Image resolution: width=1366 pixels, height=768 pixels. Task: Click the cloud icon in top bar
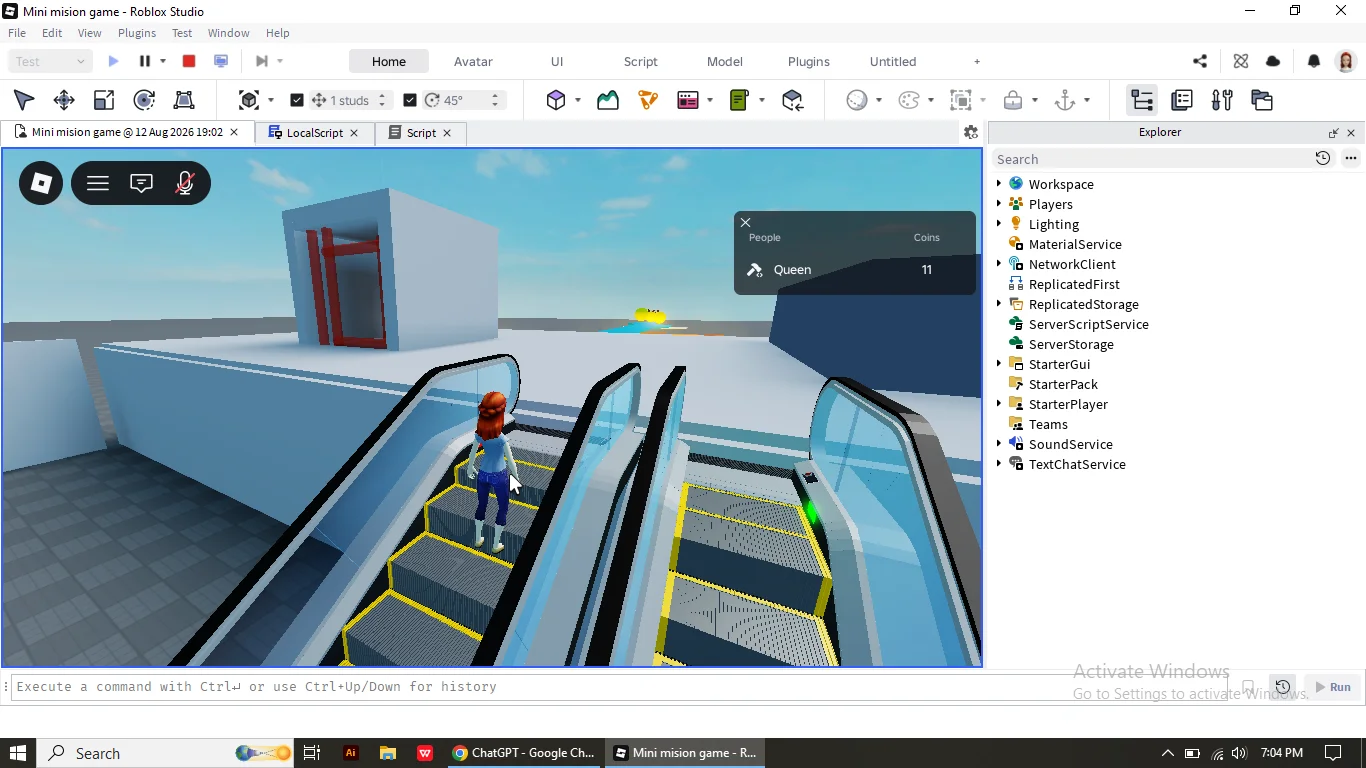coord(1273,61)
